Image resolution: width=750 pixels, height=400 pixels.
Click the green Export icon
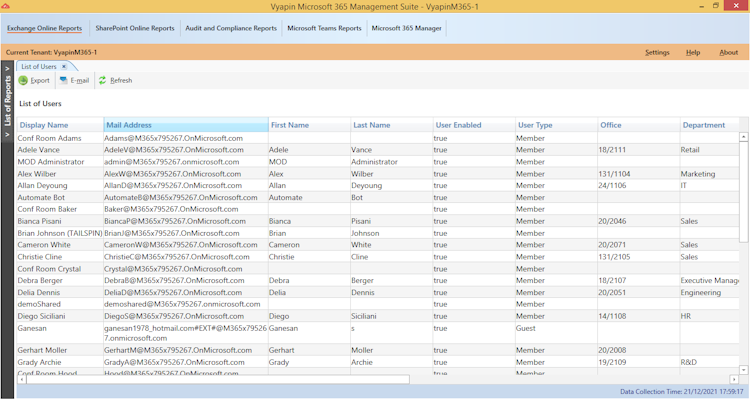(x=23, y=80)
